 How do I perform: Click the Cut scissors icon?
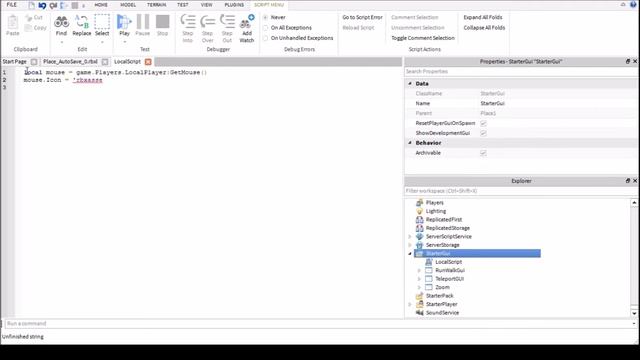tap(29, 18)
